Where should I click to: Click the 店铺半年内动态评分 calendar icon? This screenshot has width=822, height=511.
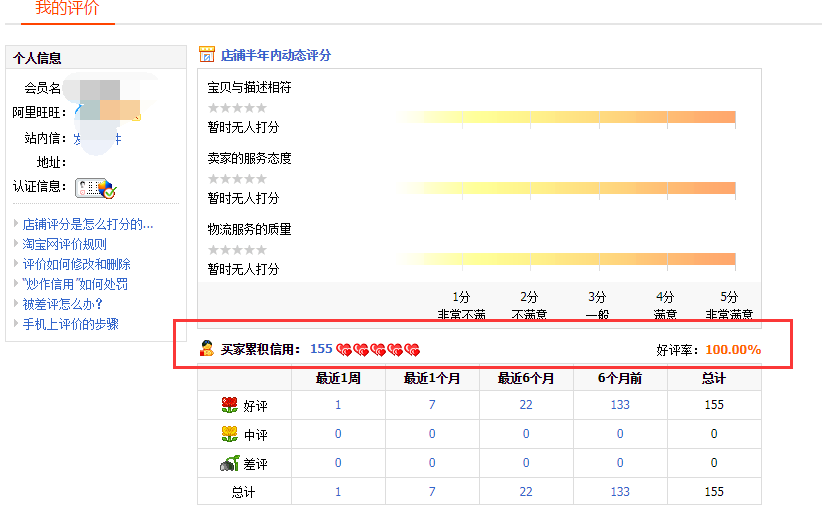207,55
